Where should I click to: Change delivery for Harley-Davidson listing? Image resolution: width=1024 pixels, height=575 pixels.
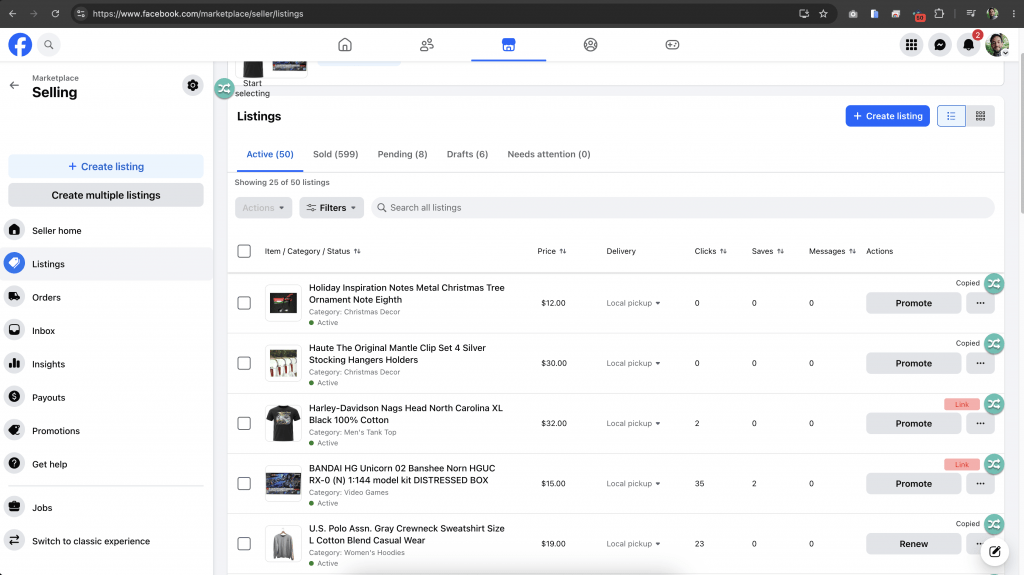(x=633, y=423)
